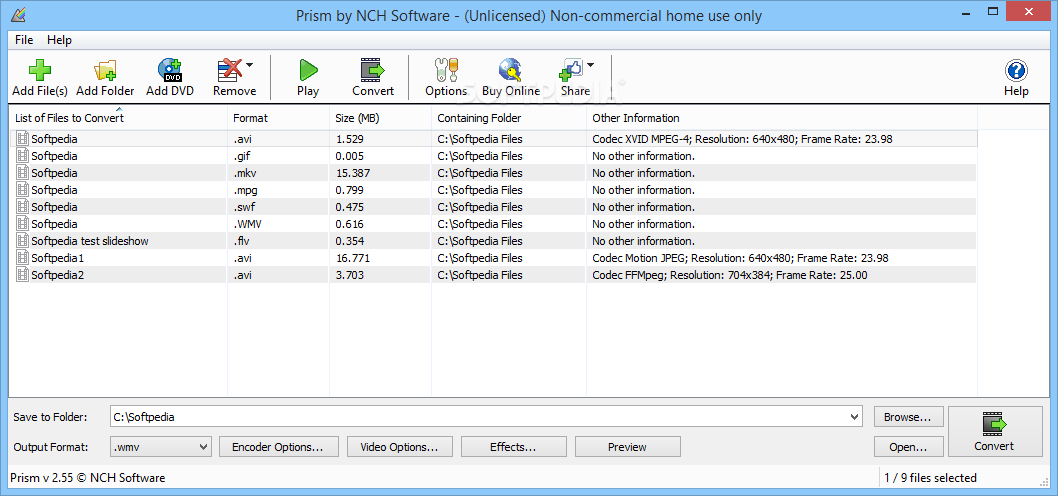Click Codec Motion JPEG information cell

point(740,258)
